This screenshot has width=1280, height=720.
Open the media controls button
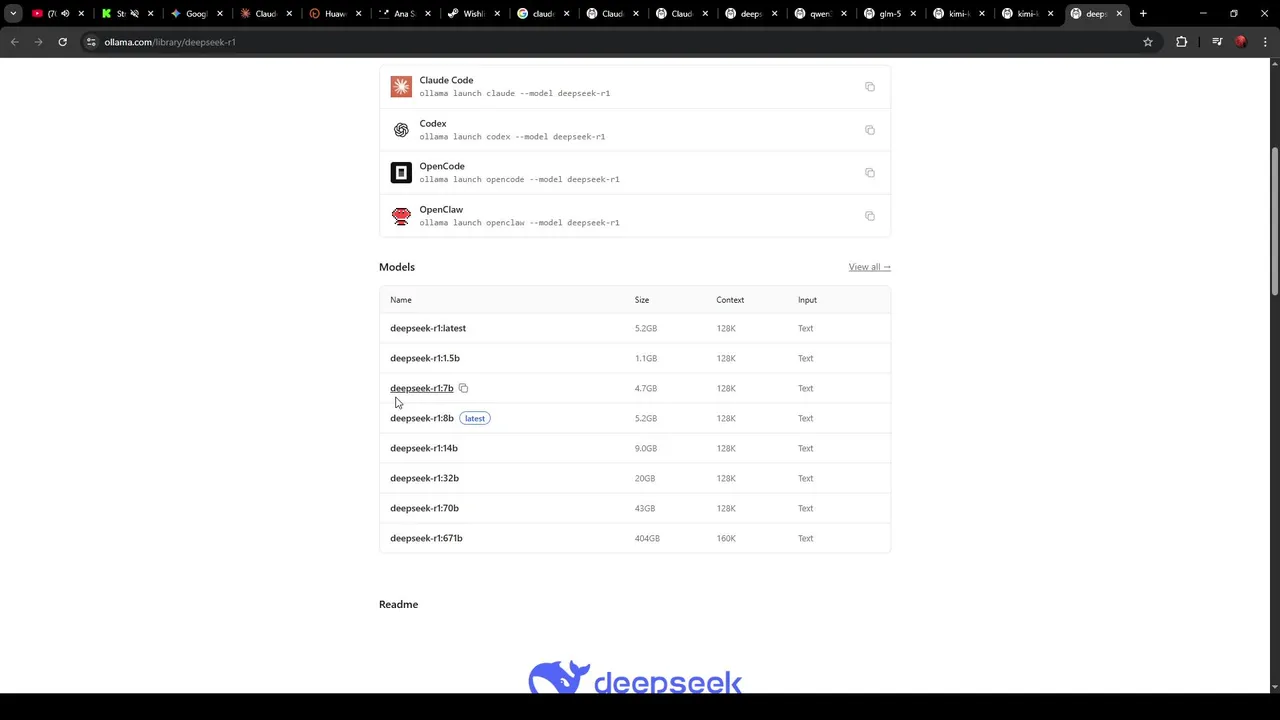[x=1217, y=42]
